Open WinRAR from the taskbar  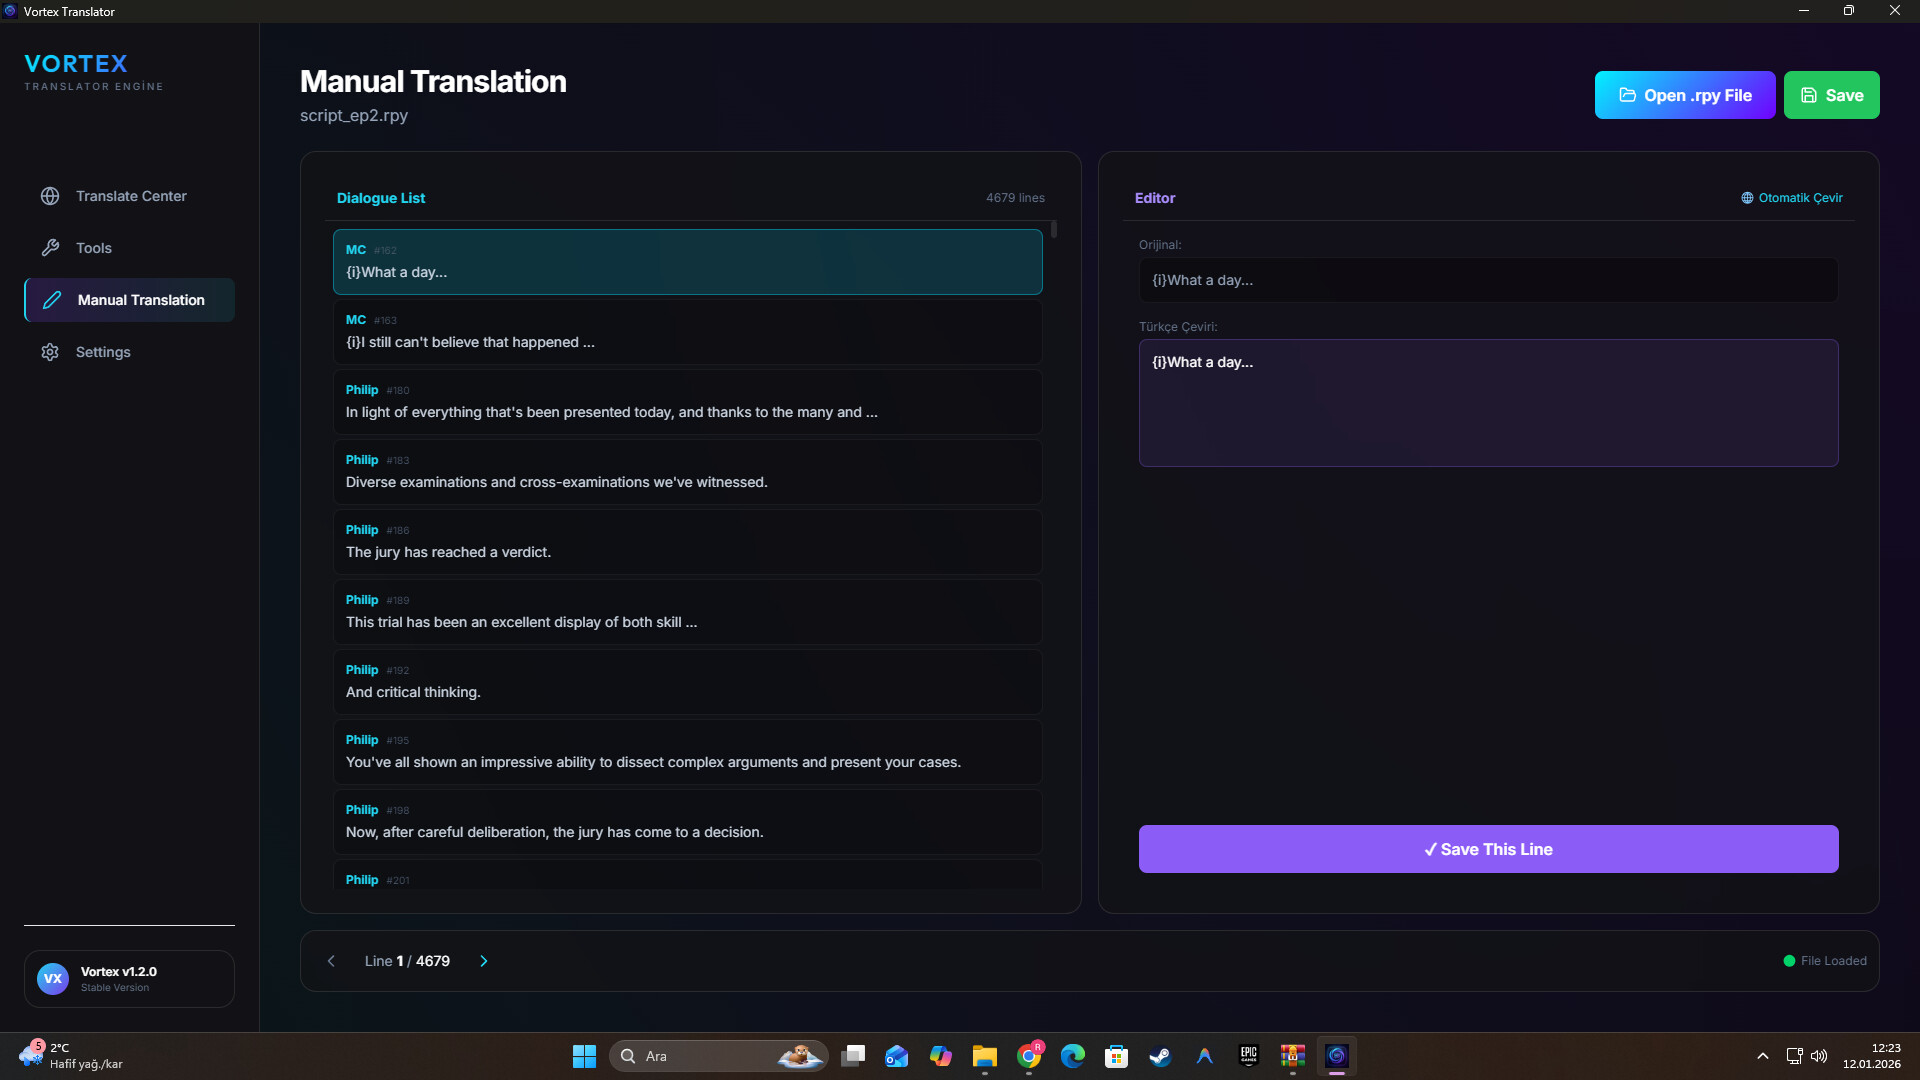tap(1292, 1056)
